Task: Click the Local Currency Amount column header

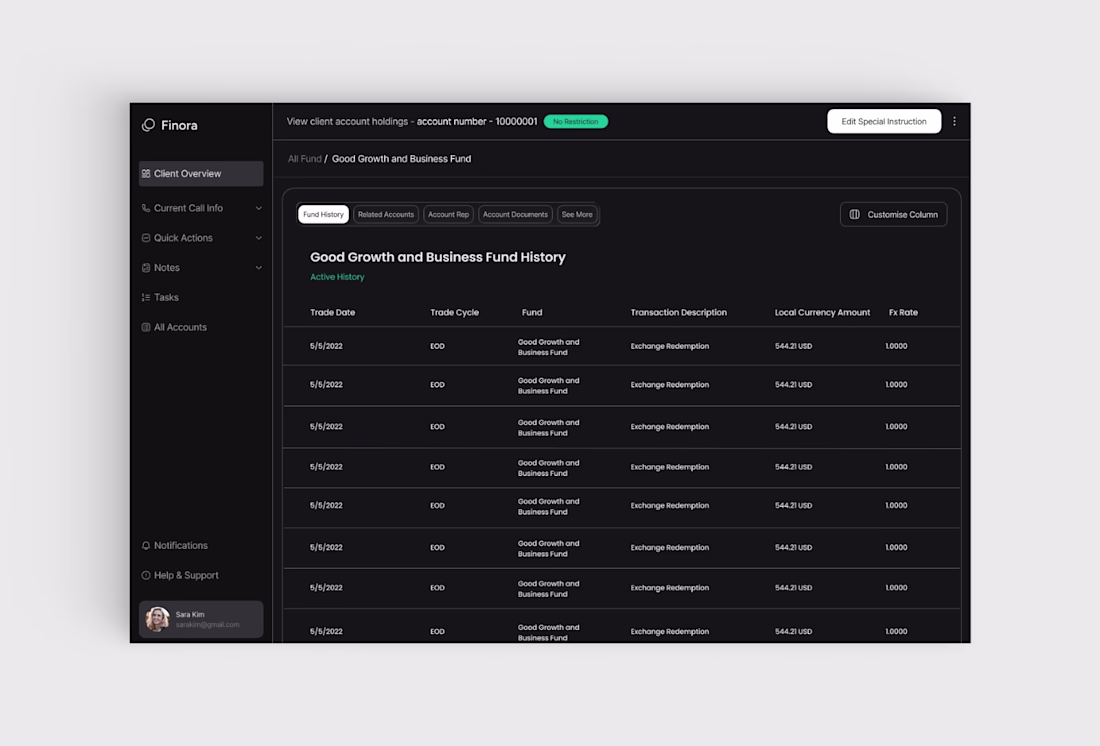Action: point(822,312)
